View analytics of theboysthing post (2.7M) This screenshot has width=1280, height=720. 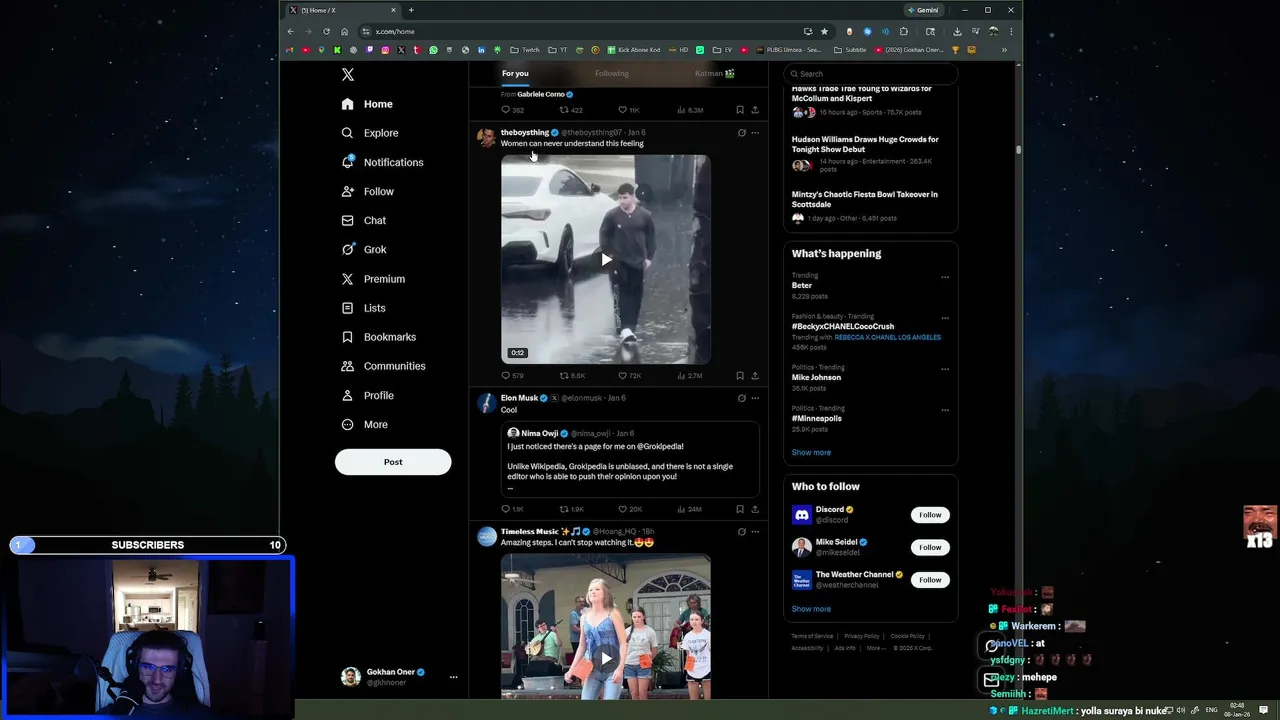tap(690, 376)
